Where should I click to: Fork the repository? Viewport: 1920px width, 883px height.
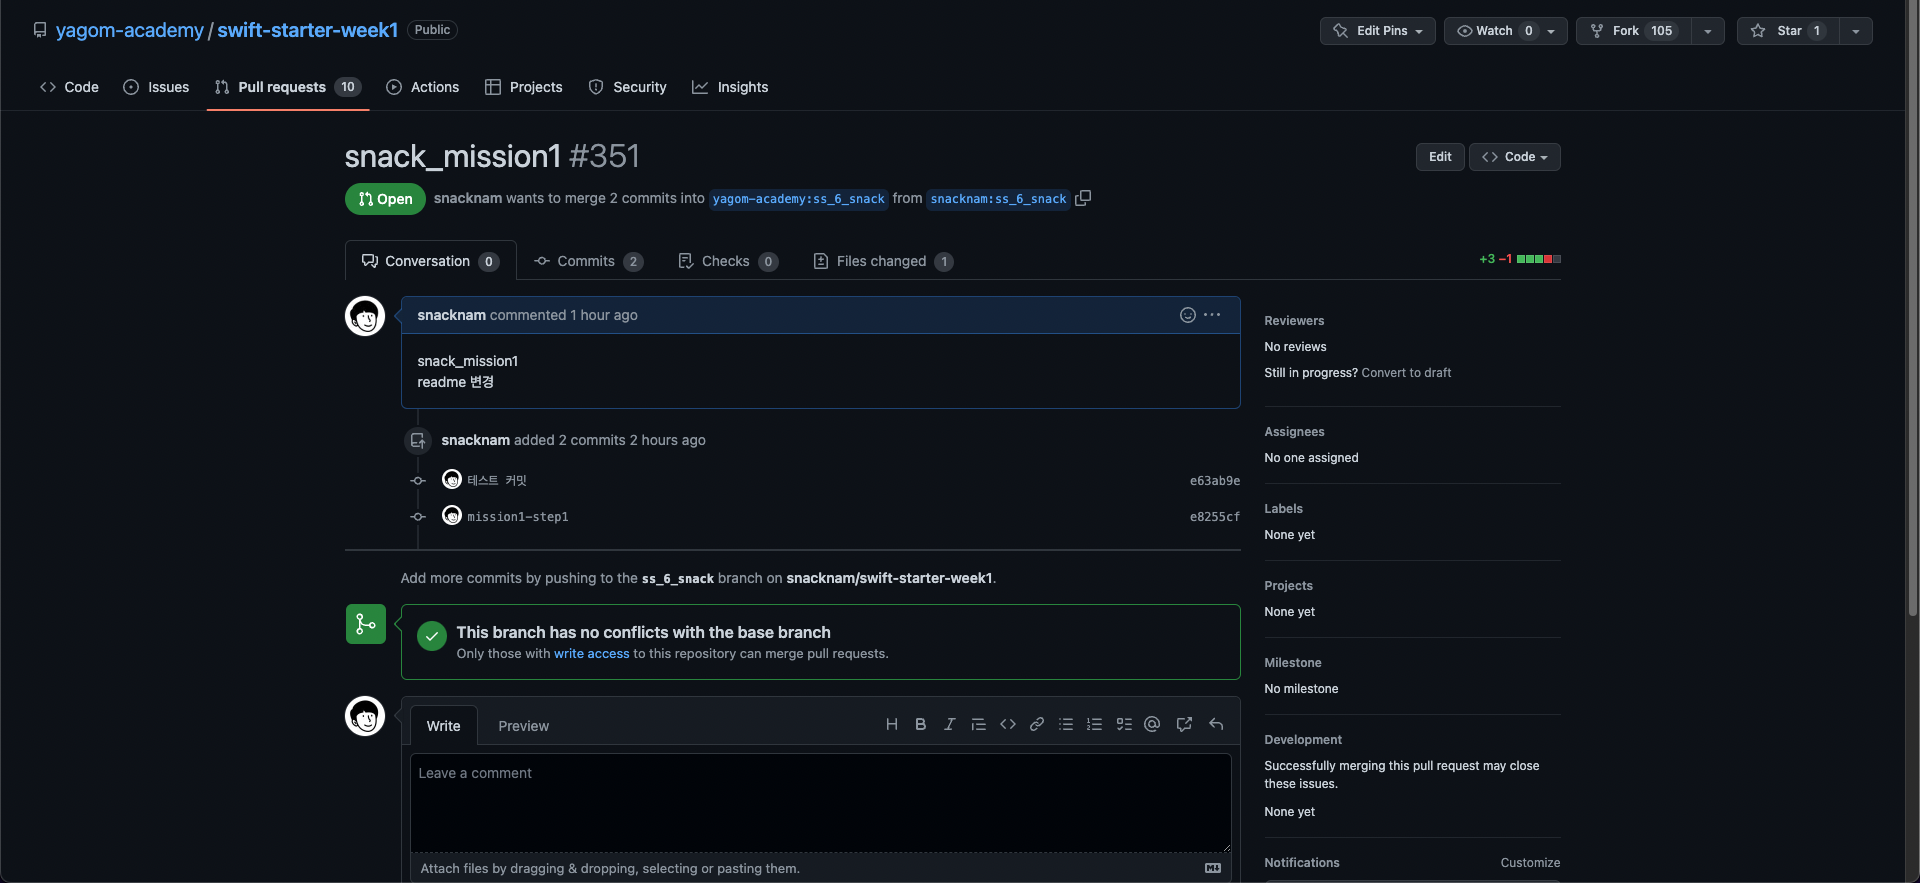pyautogui.click(x=1634, y=31)
